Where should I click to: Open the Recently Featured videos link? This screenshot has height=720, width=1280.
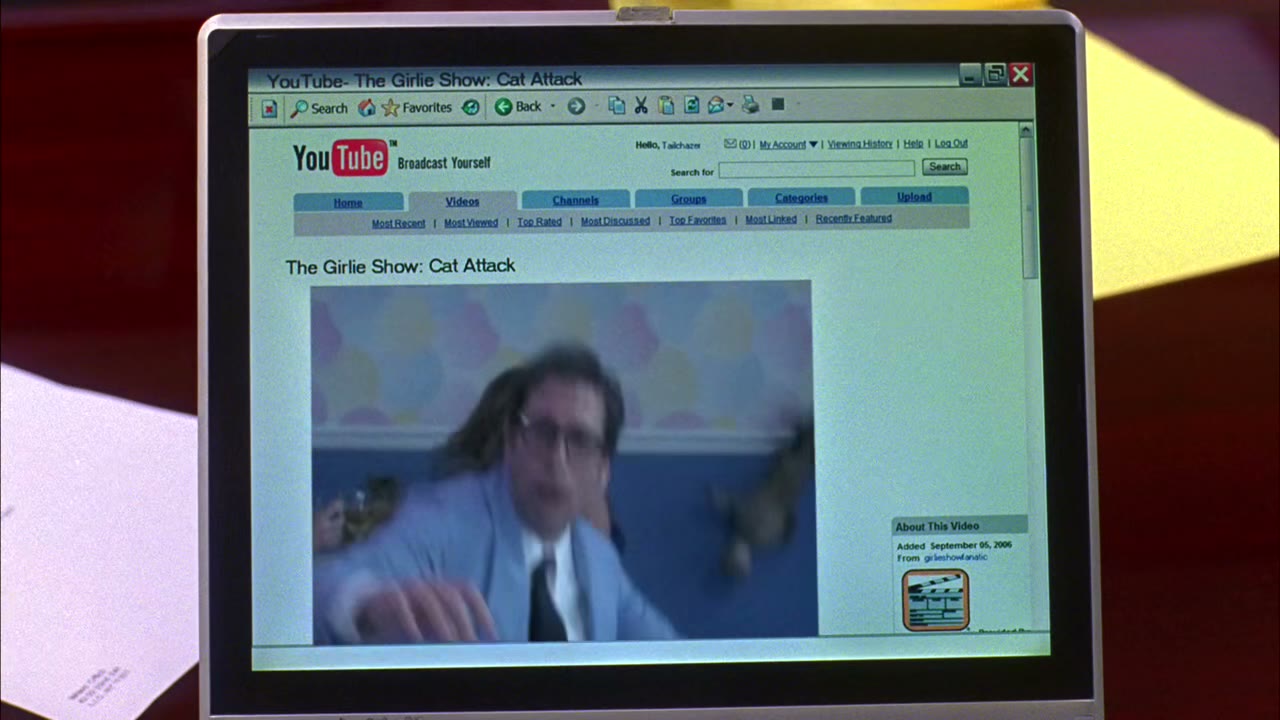click(x=853, y=218)
